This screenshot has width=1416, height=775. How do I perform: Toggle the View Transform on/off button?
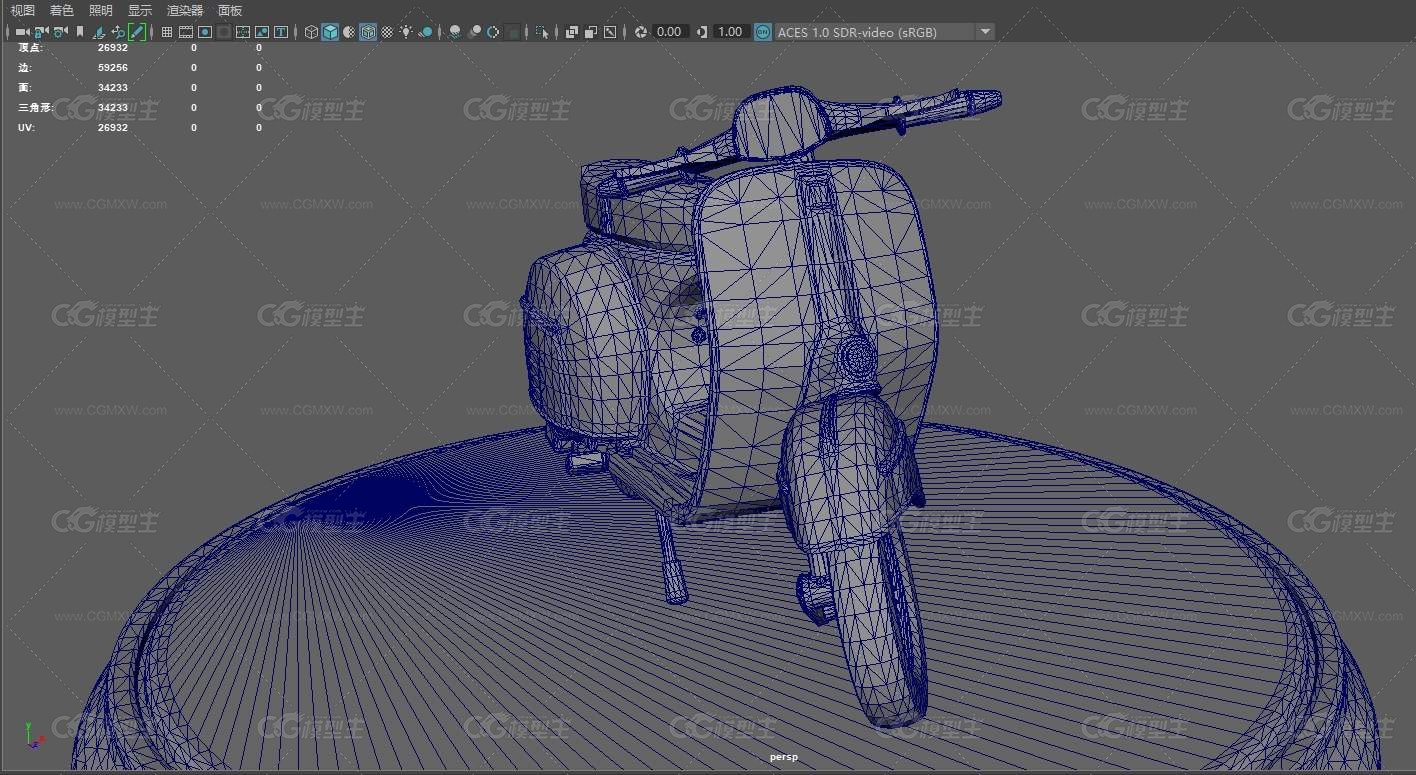click(x=763, y=32)
